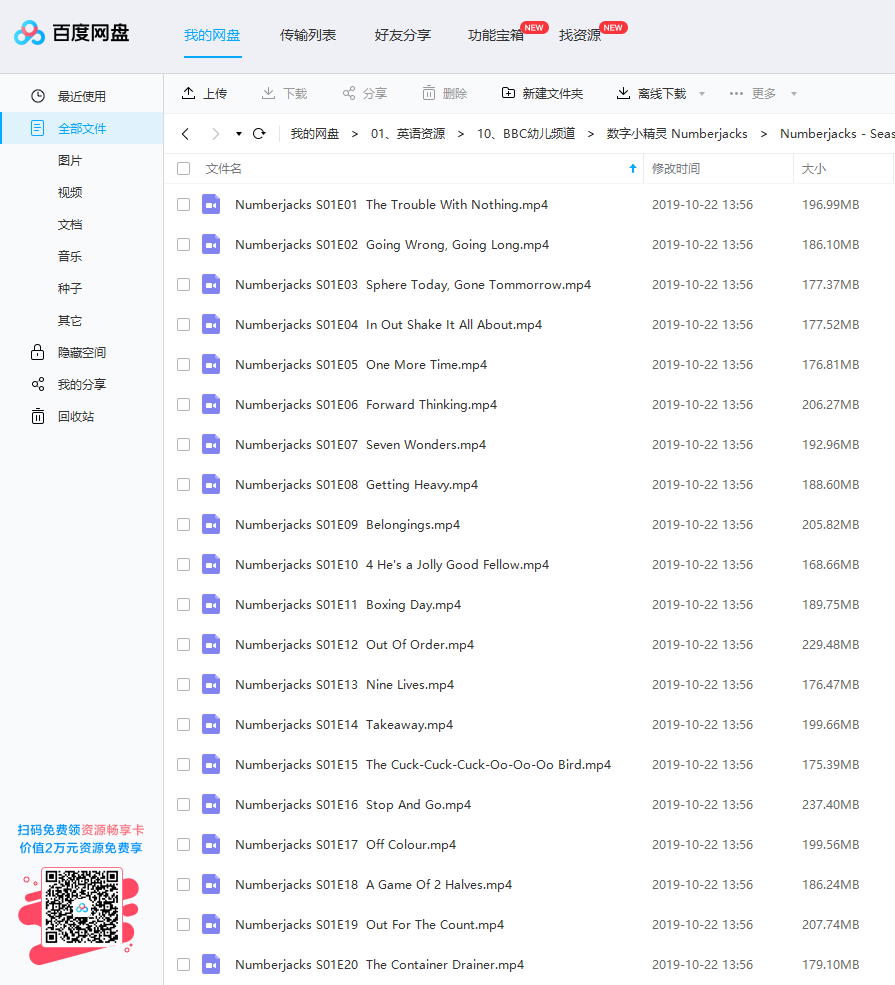Switch to the 我的网盘 tab
Image resolution: width=895 pixels, height=985 pixels.
pos(212,35)
